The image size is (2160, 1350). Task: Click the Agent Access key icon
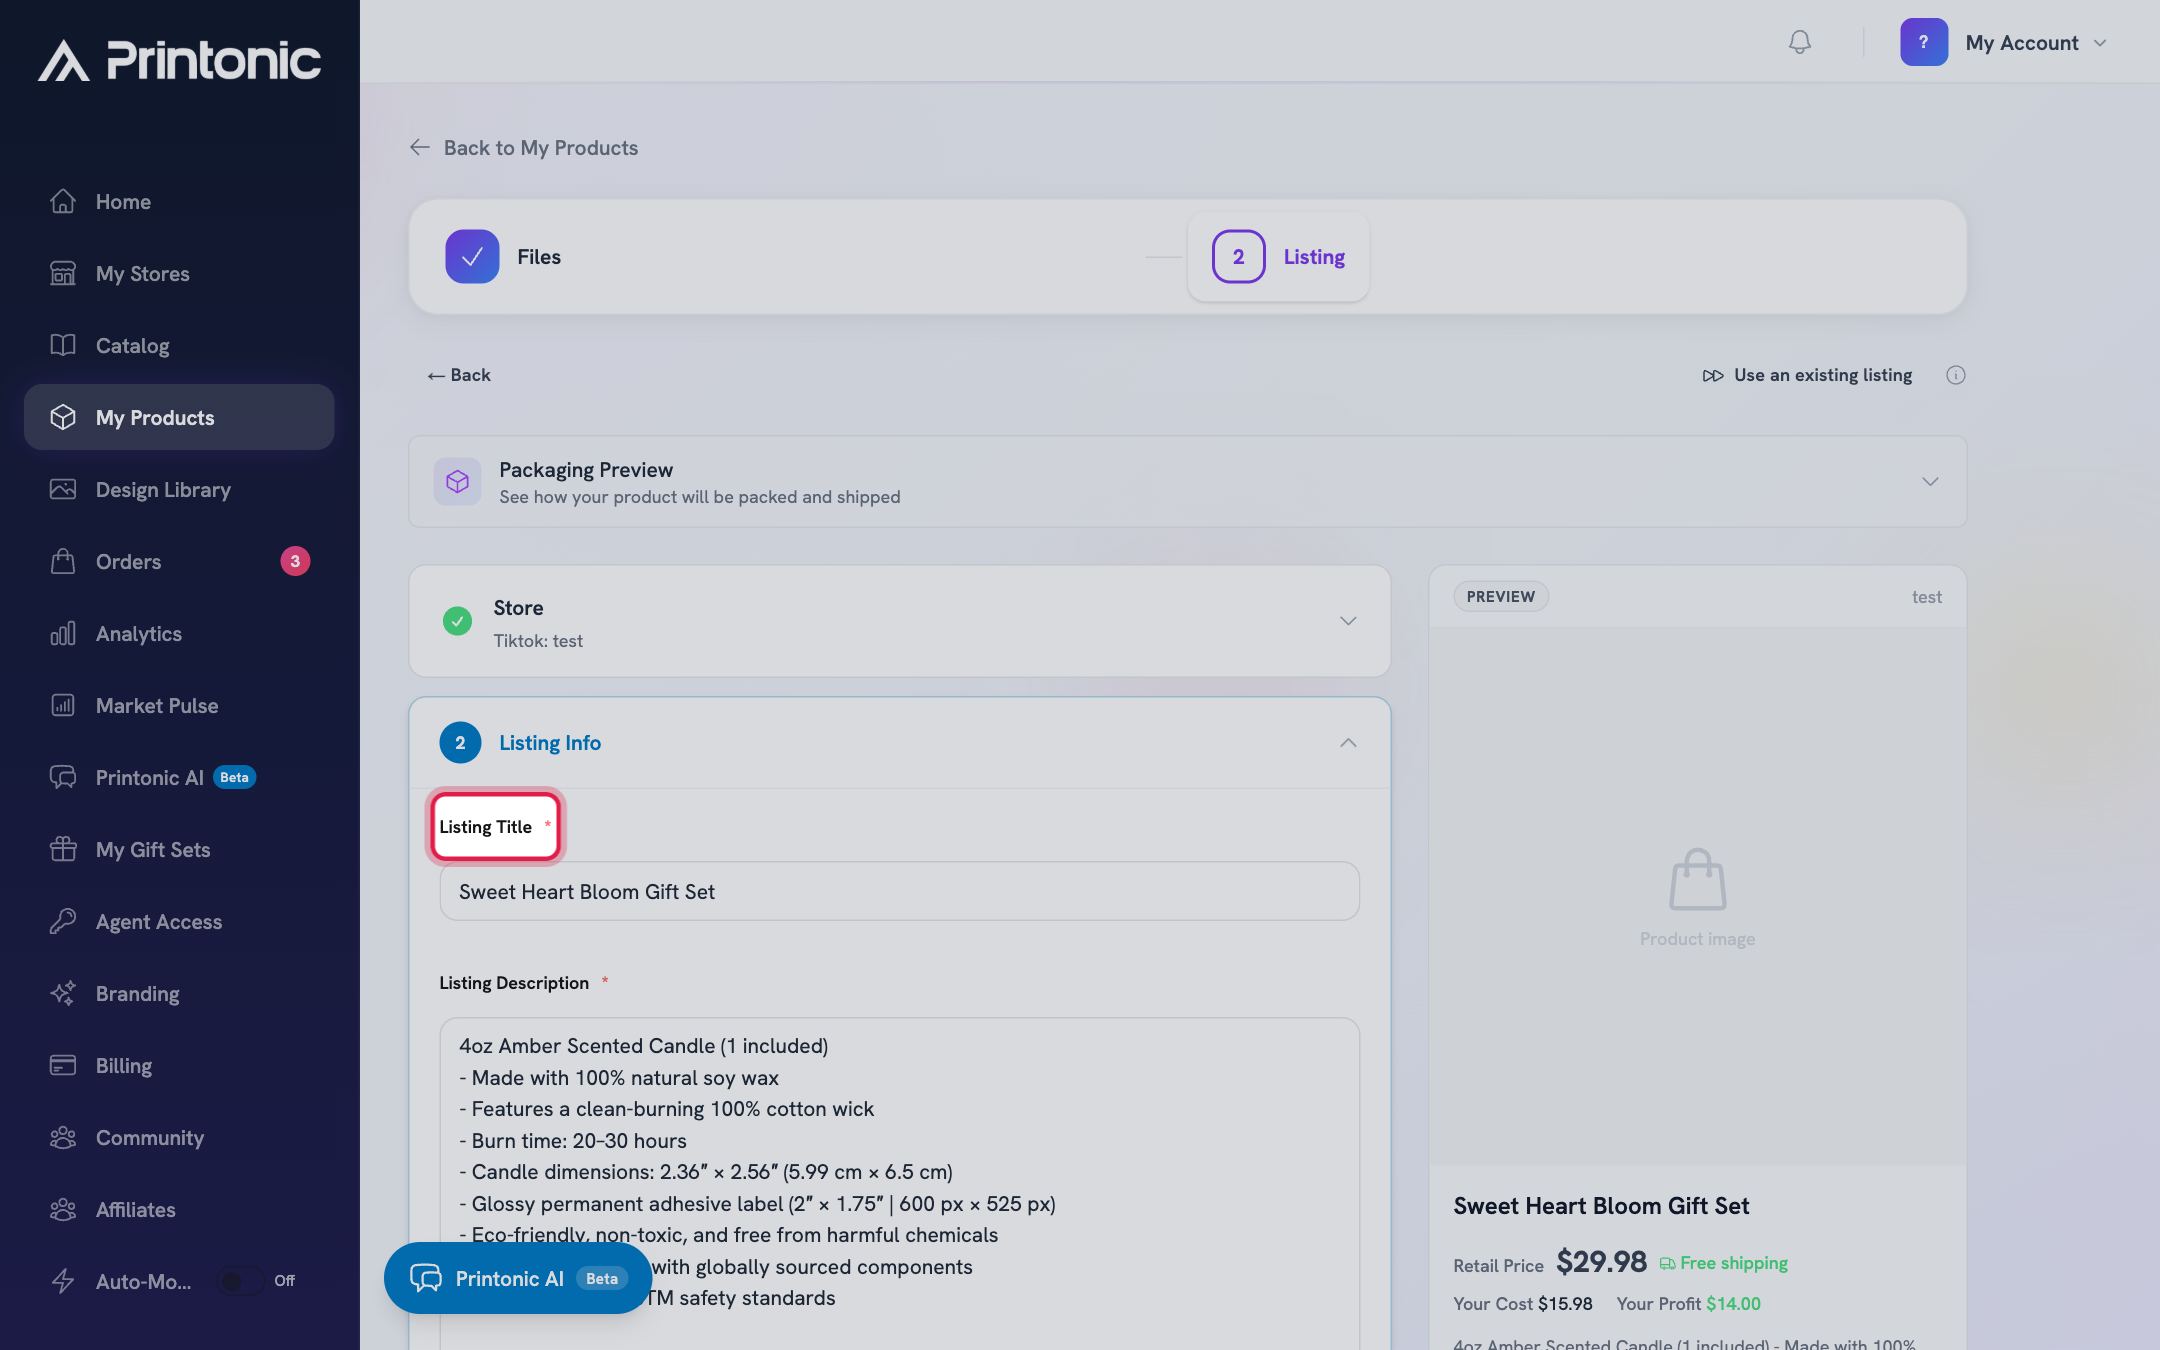point(63,921)
